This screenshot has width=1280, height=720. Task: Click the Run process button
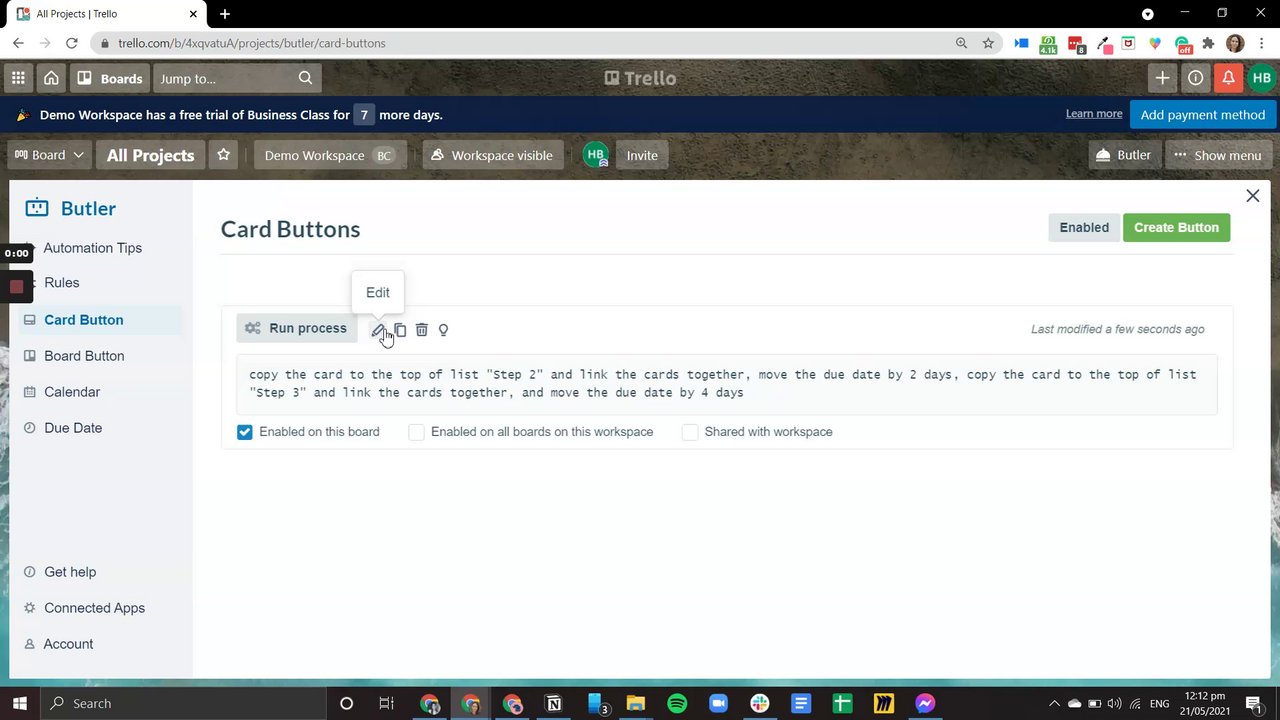tap(297, 328)
